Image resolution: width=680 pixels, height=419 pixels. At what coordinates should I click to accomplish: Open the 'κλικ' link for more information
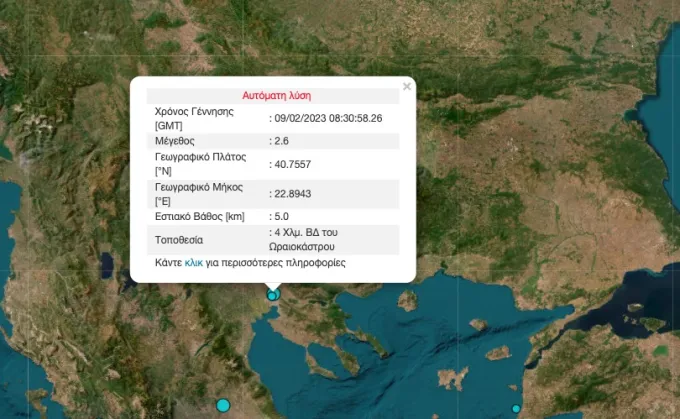pyautogui.click(x=194, y=263)
